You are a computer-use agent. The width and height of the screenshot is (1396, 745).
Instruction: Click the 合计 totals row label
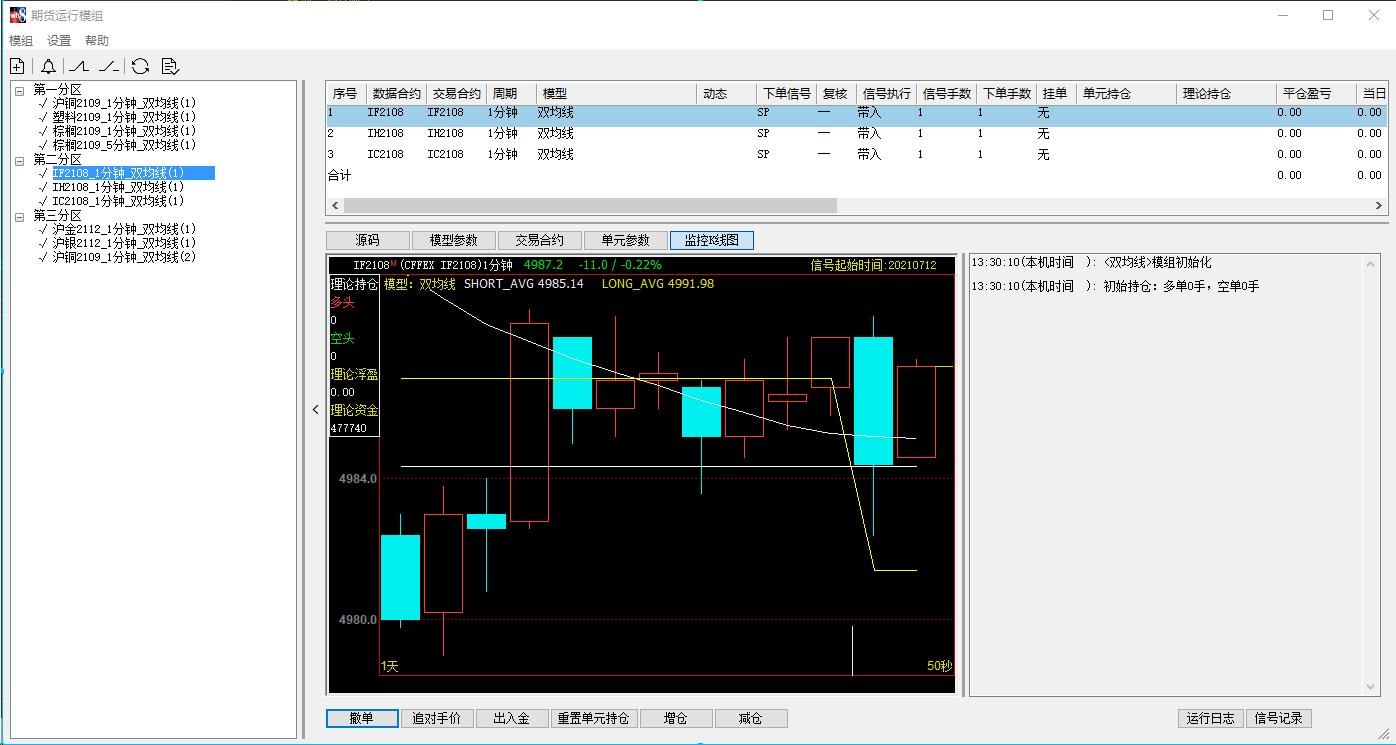click(340, 175)
